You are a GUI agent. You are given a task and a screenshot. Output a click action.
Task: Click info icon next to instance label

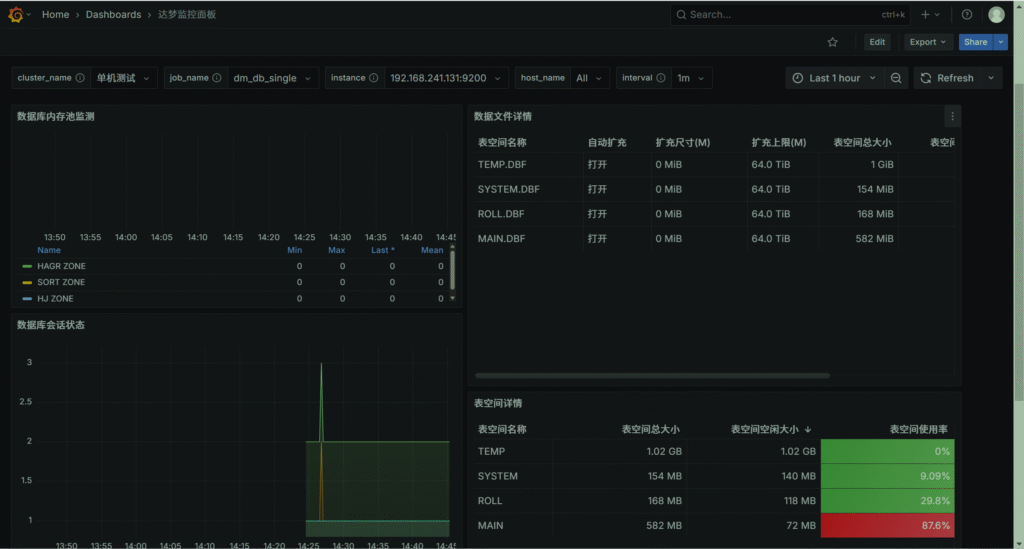[x=374, y=78]
